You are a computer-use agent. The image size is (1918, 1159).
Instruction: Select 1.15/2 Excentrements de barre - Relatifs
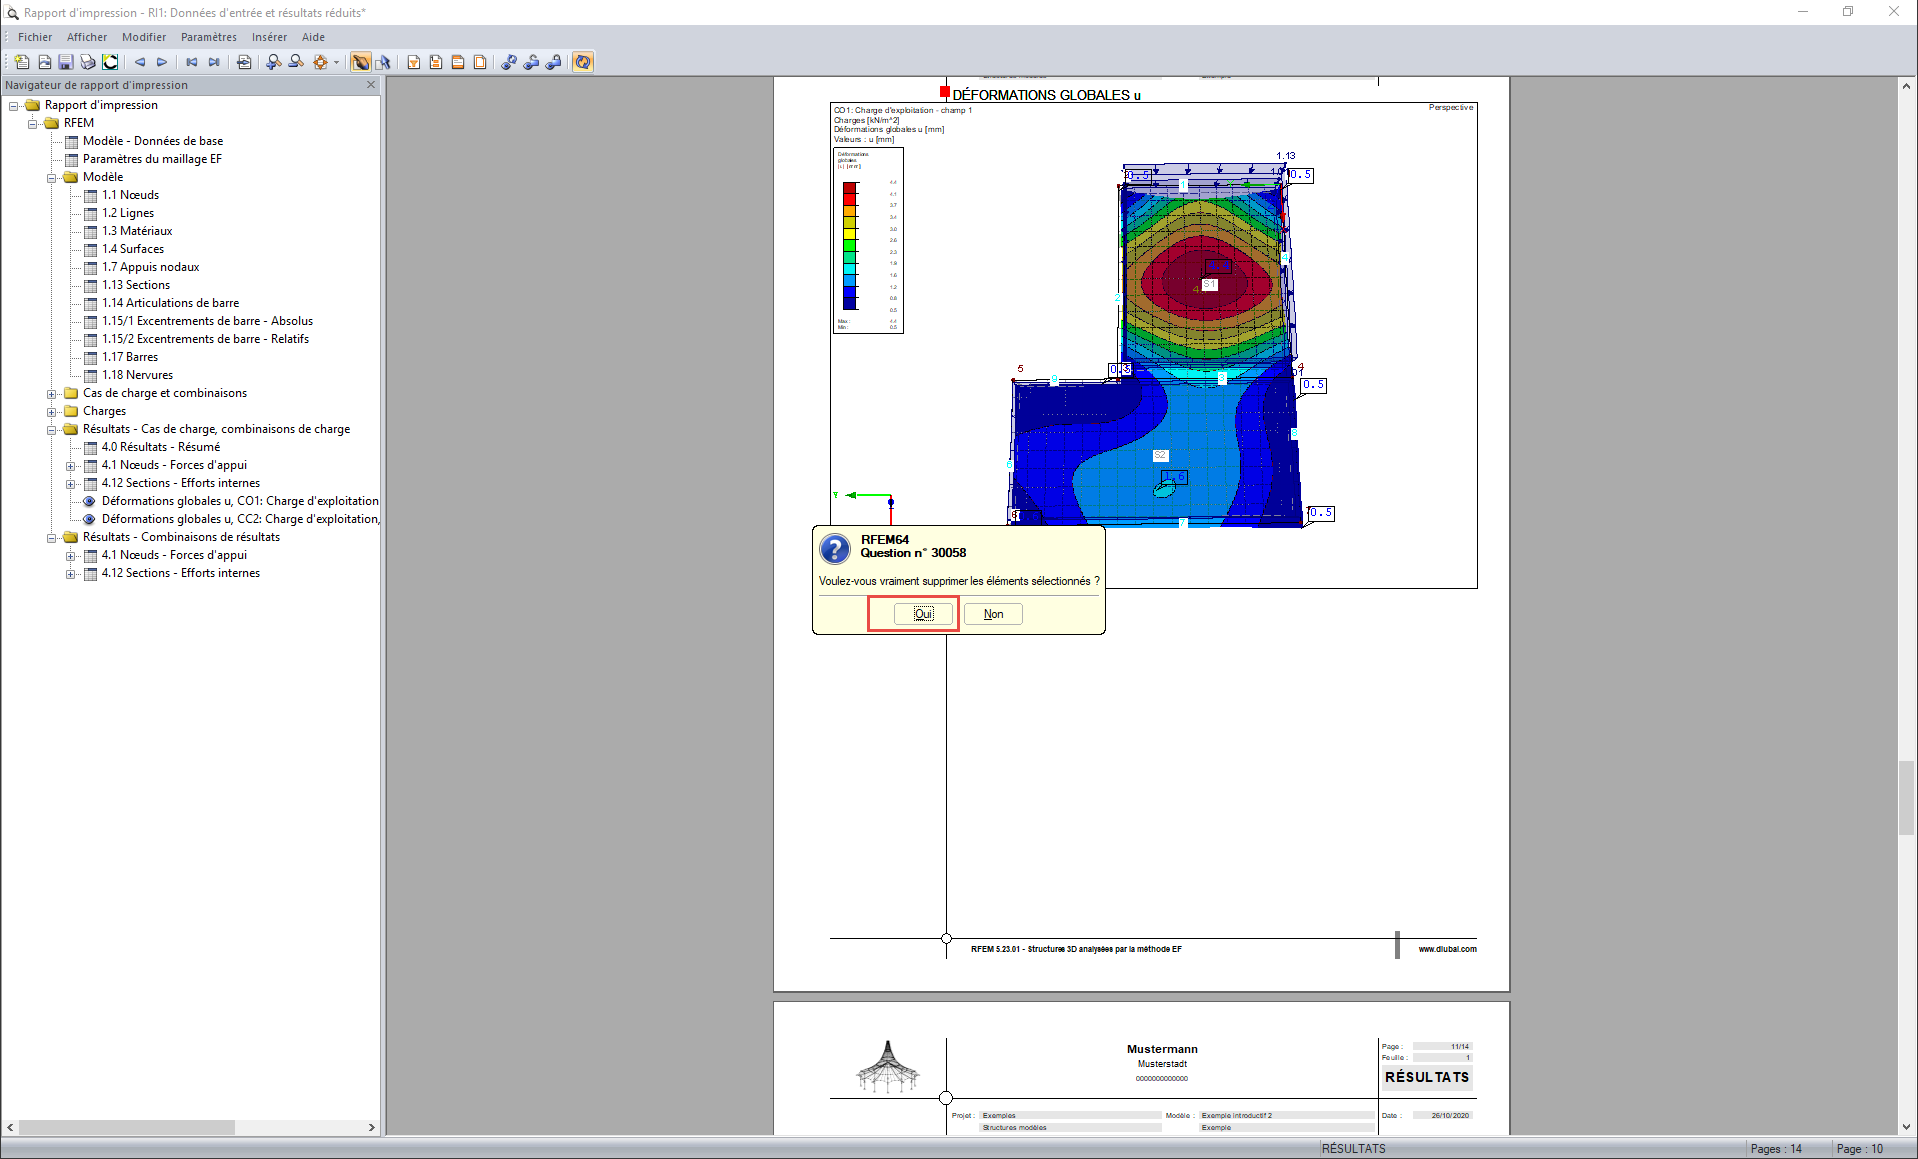click(x=205, y=339)
